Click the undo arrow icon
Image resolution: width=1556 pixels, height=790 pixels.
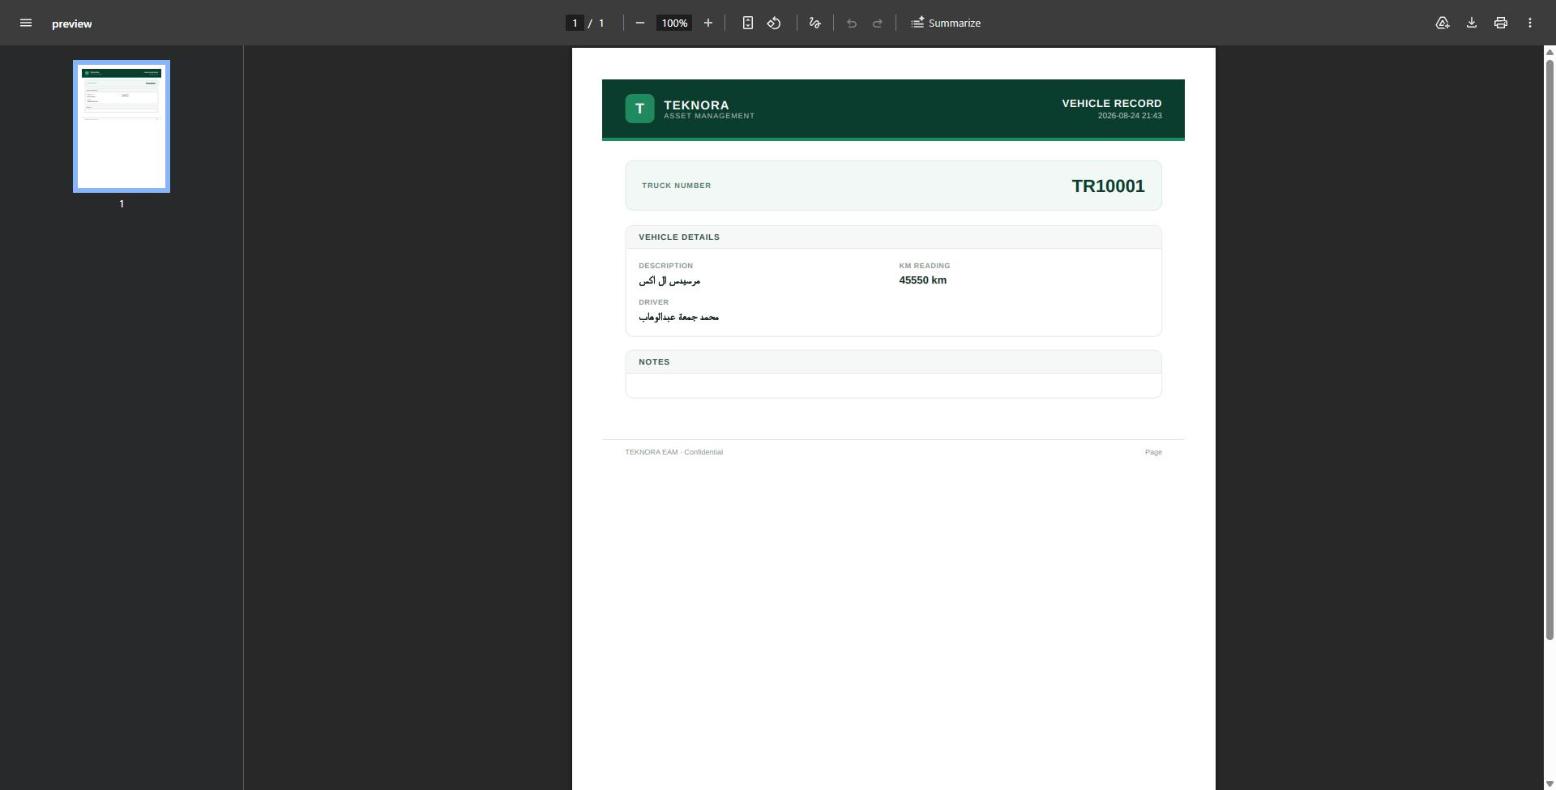click(852, 23)
